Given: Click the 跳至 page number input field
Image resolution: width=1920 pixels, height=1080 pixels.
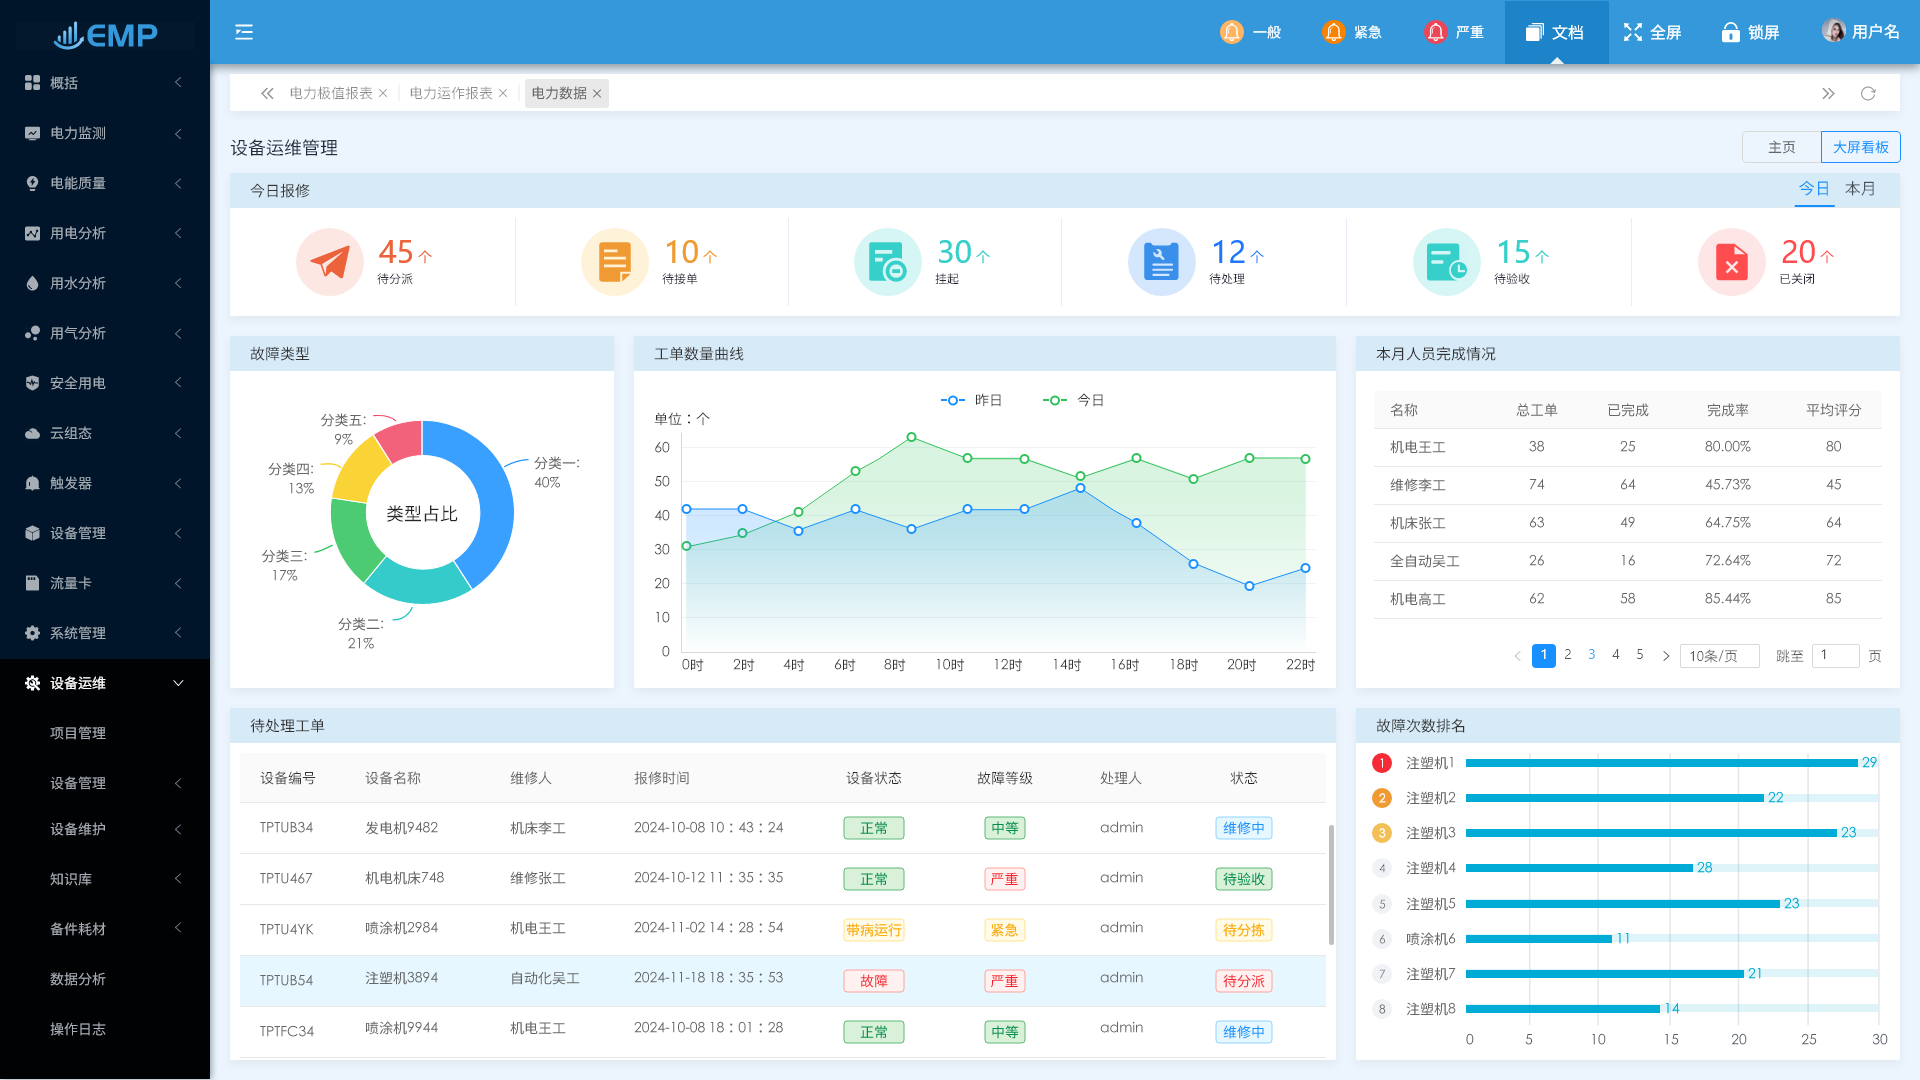Looking at the screenshot, I should (x=1835, y=655).
